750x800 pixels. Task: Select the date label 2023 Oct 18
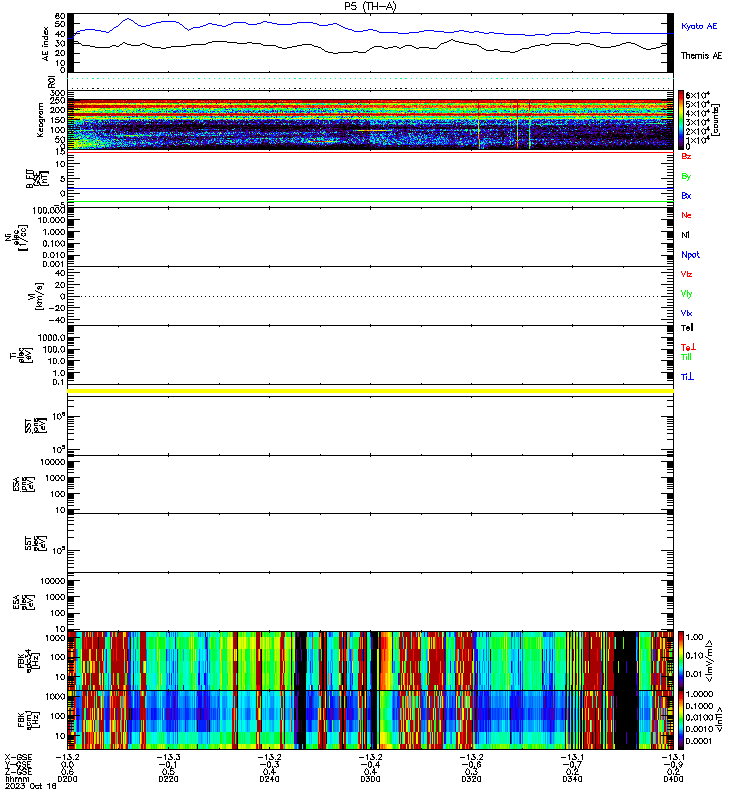click(x=31, y=786)
